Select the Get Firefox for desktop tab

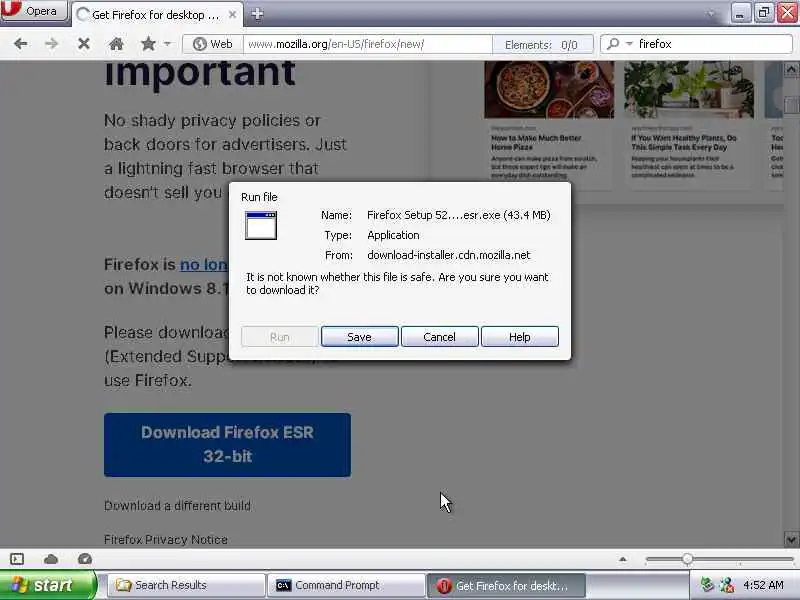coord(155,15)
